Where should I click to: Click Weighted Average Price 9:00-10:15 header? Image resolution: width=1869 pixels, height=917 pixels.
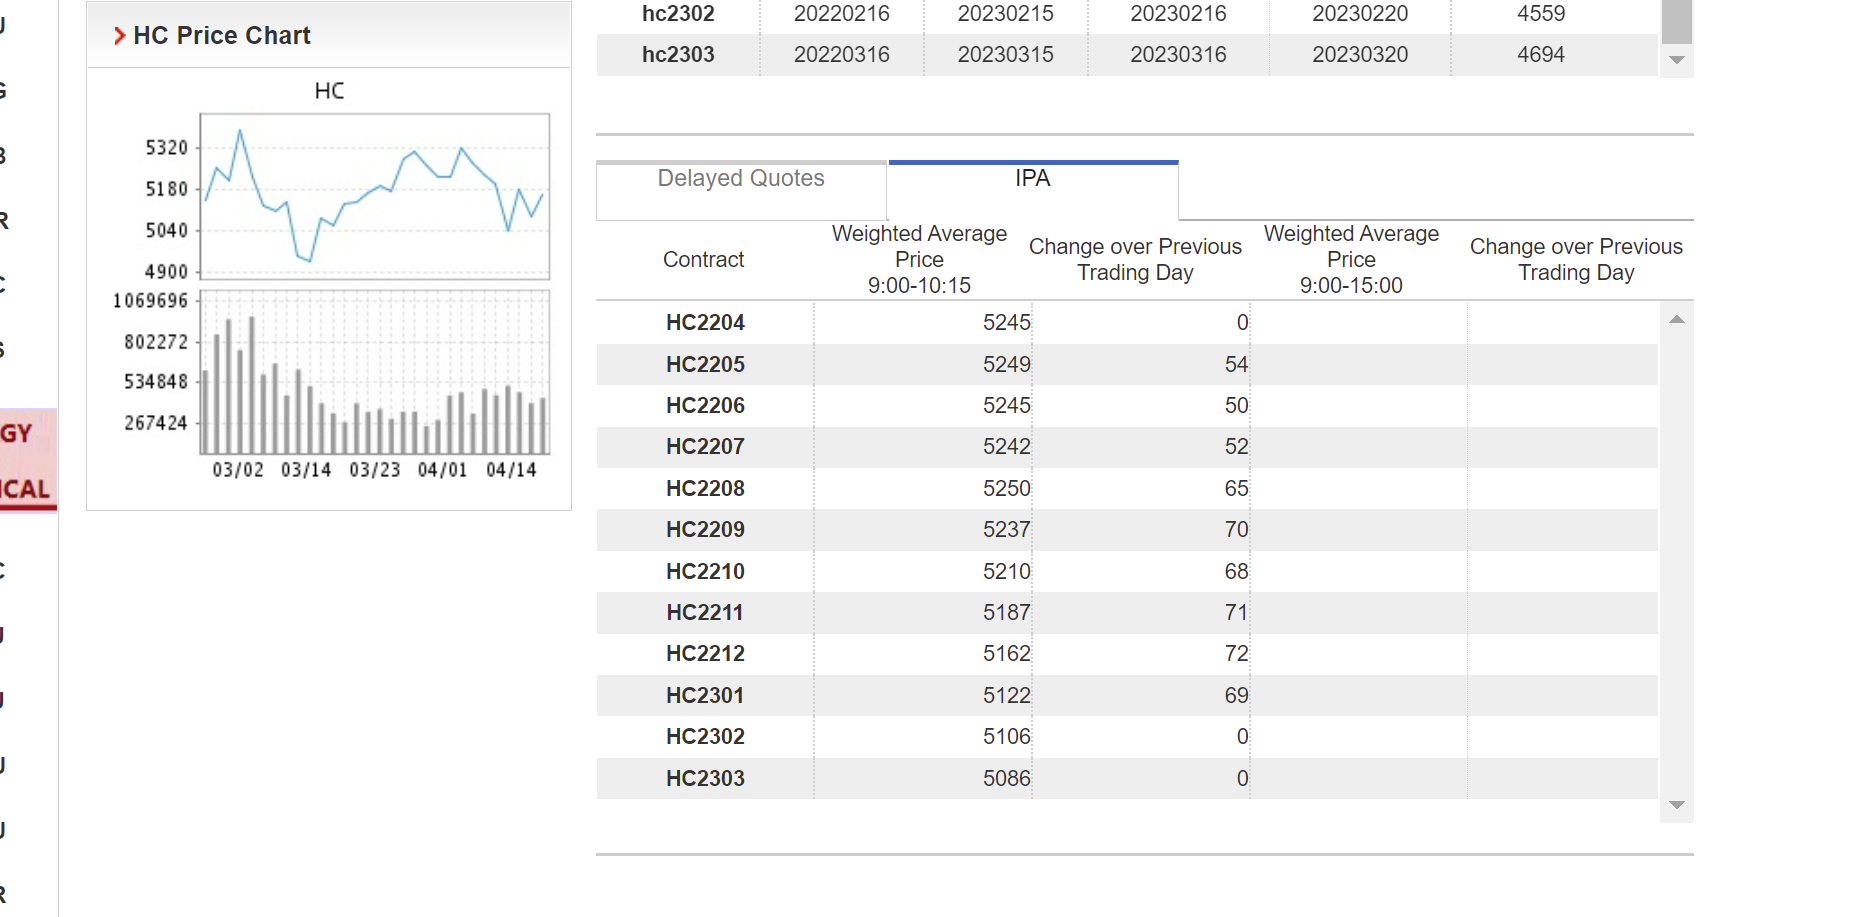coord(919,260)
